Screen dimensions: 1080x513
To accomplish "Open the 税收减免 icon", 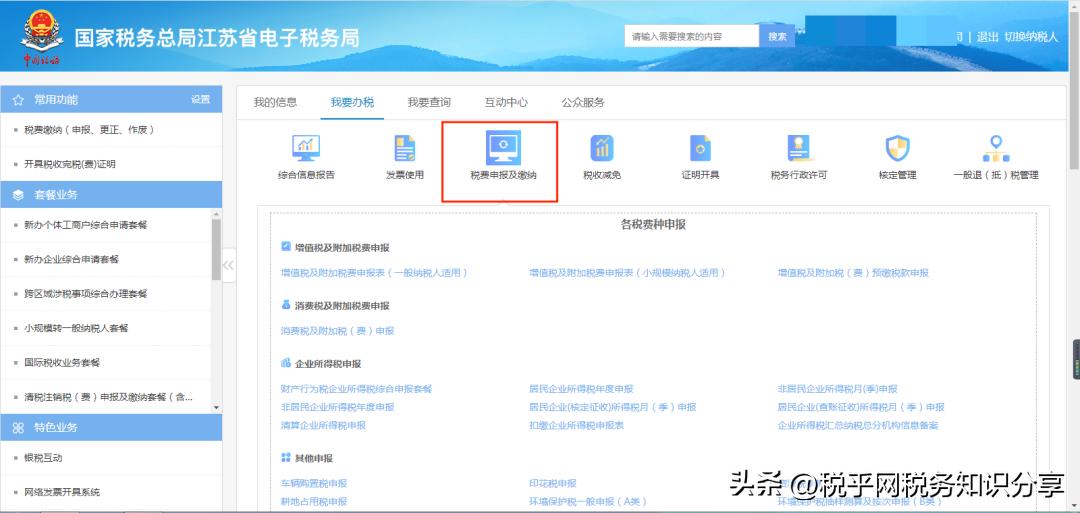I will coord(602,148).
